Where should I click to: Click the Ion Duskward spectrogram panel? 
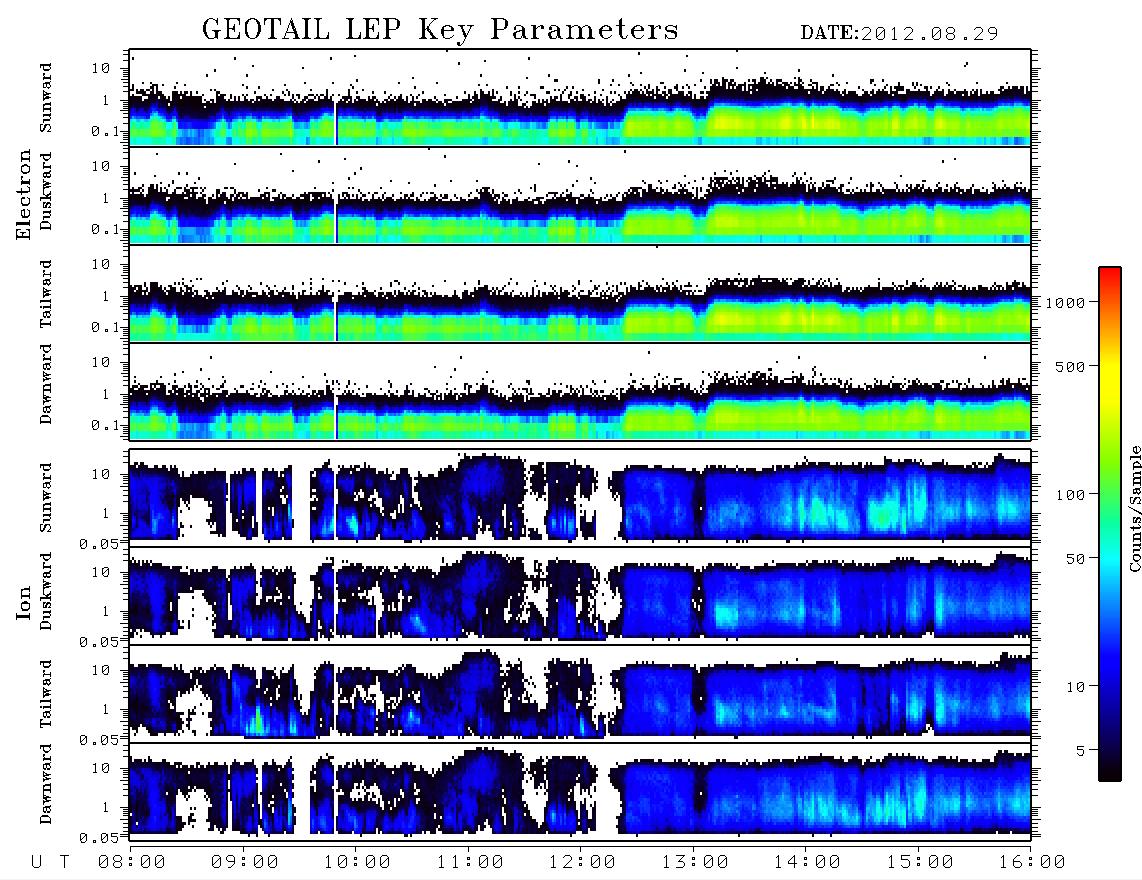580,595
